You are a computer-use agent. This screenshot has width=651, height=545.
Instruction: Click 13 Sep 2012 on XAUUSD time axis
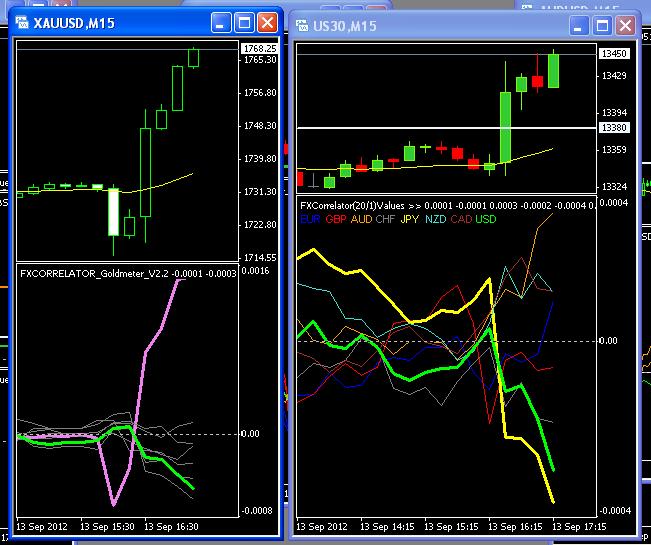[x=42, y=527]
